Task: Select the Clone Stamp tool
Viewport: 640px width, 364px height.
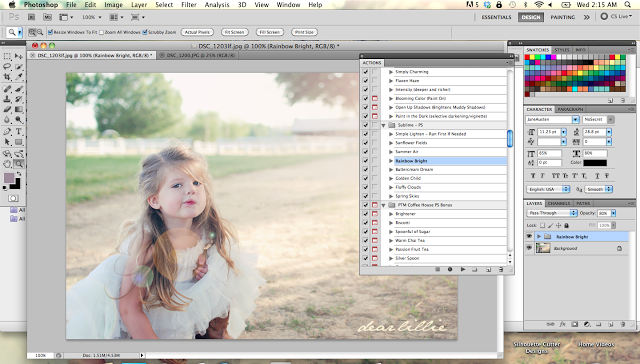Action: [x=7, y=99]
